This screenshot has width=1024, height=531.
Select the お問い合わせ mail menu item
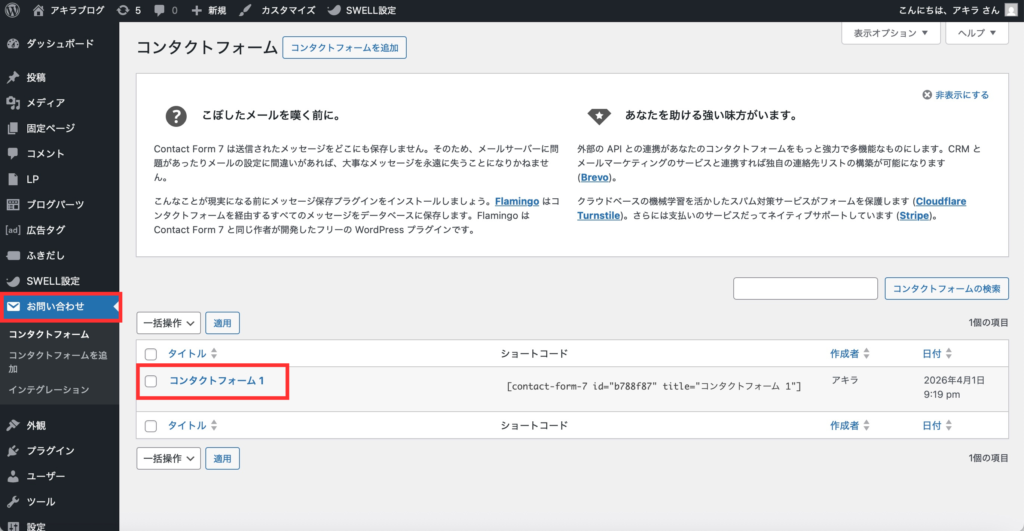(x=55, y=306)
